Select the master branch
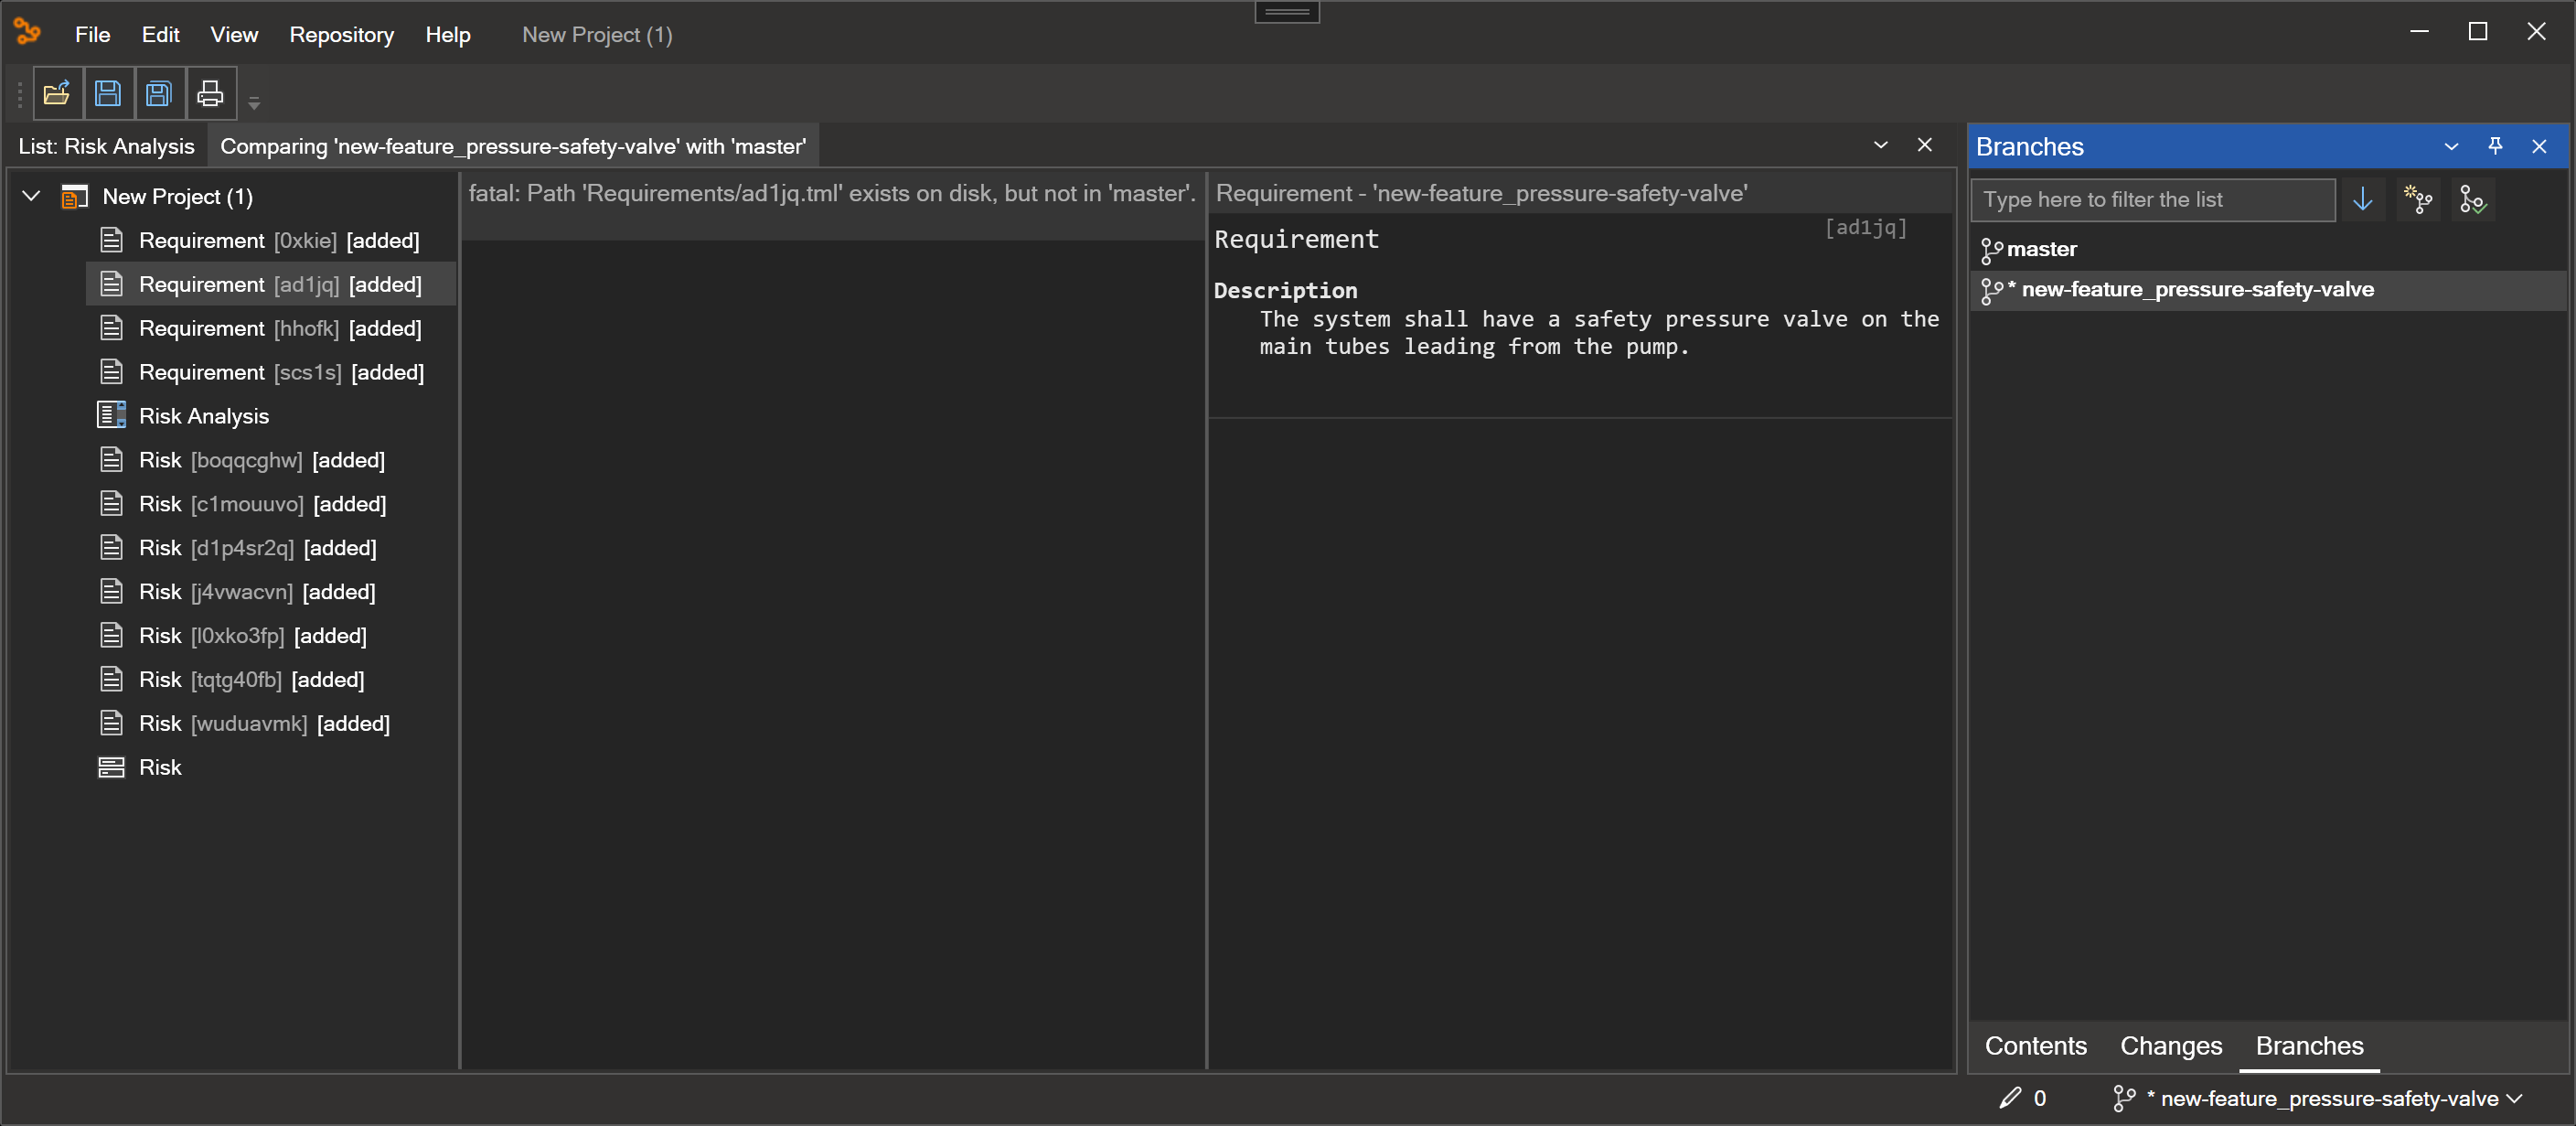The width and height of the screenshot is (2576, 1126). click(x=2270, y=250)
